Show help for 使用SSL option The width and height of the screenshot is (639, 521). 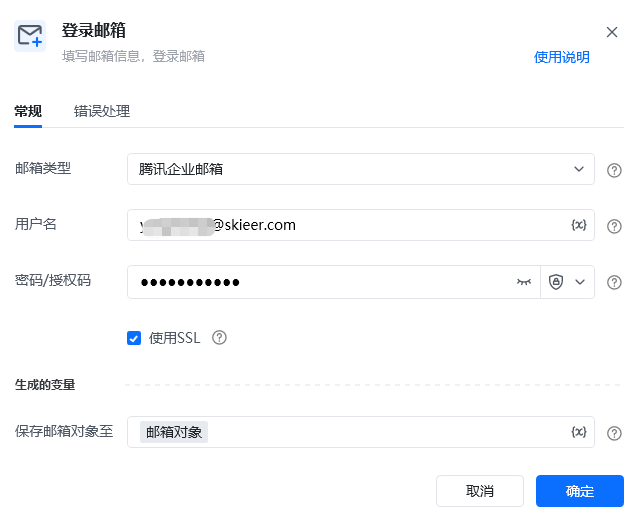coord(219,338)
